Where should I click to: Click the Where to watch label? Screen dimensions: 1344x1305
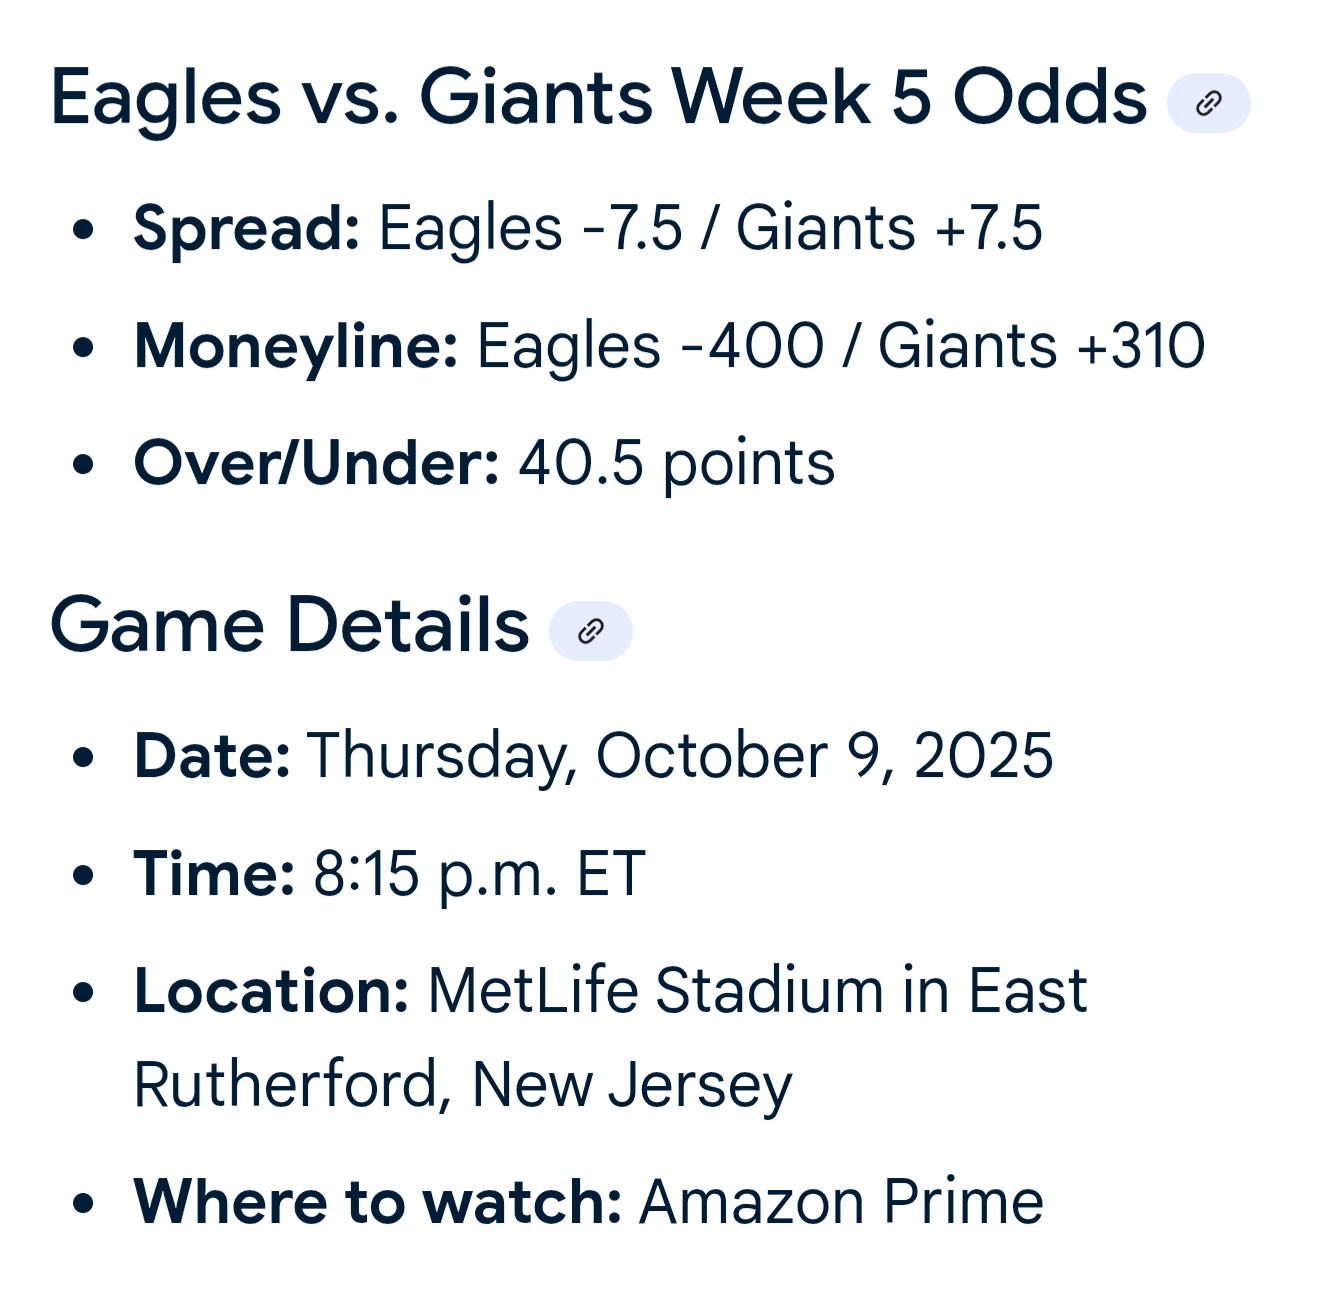(378, 1202)
